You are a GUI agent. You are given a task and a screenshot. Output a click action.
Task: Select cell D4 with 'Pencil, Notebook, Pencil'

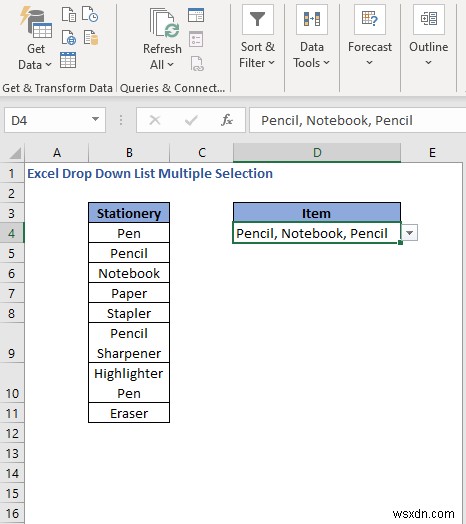point(317,233)
